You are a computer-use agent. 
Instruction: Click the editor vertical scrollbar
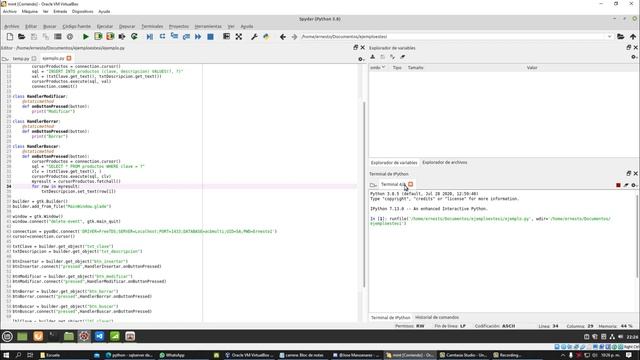(364, 194)
